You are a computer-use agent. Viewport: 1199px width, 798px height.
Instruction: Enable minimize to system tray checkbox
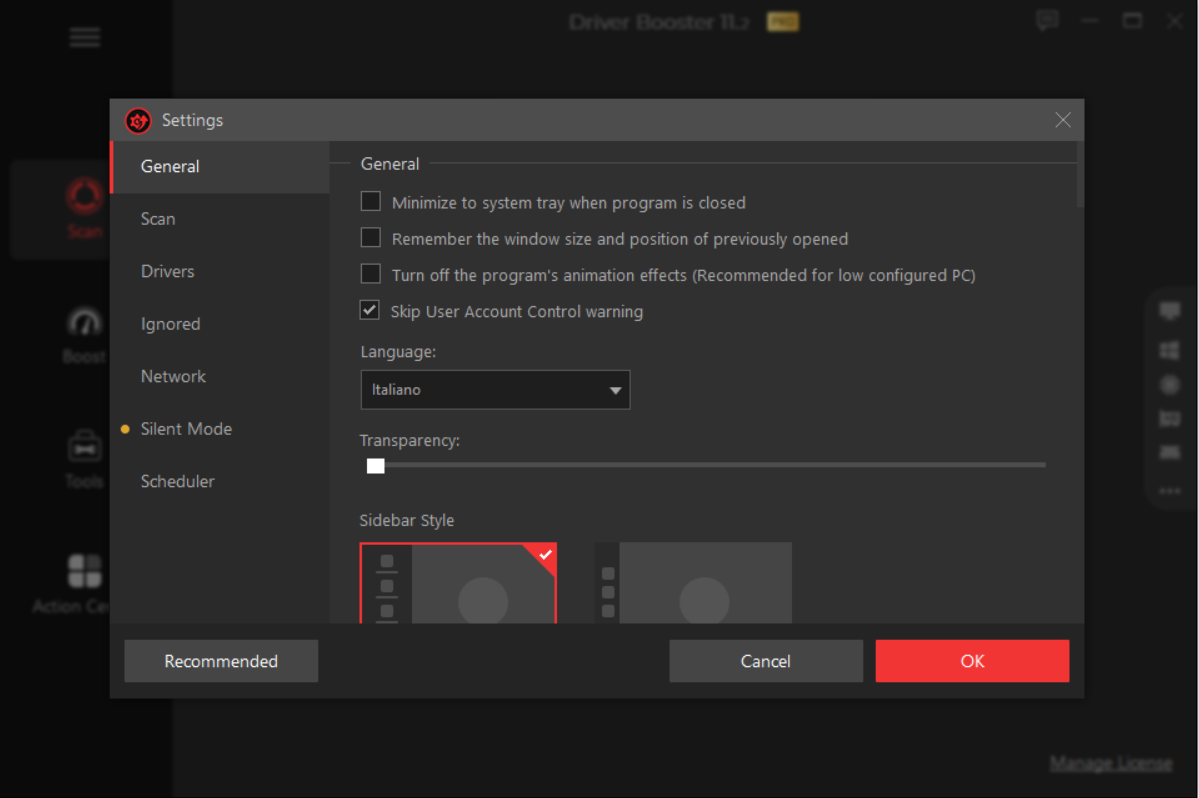point(371,202)
